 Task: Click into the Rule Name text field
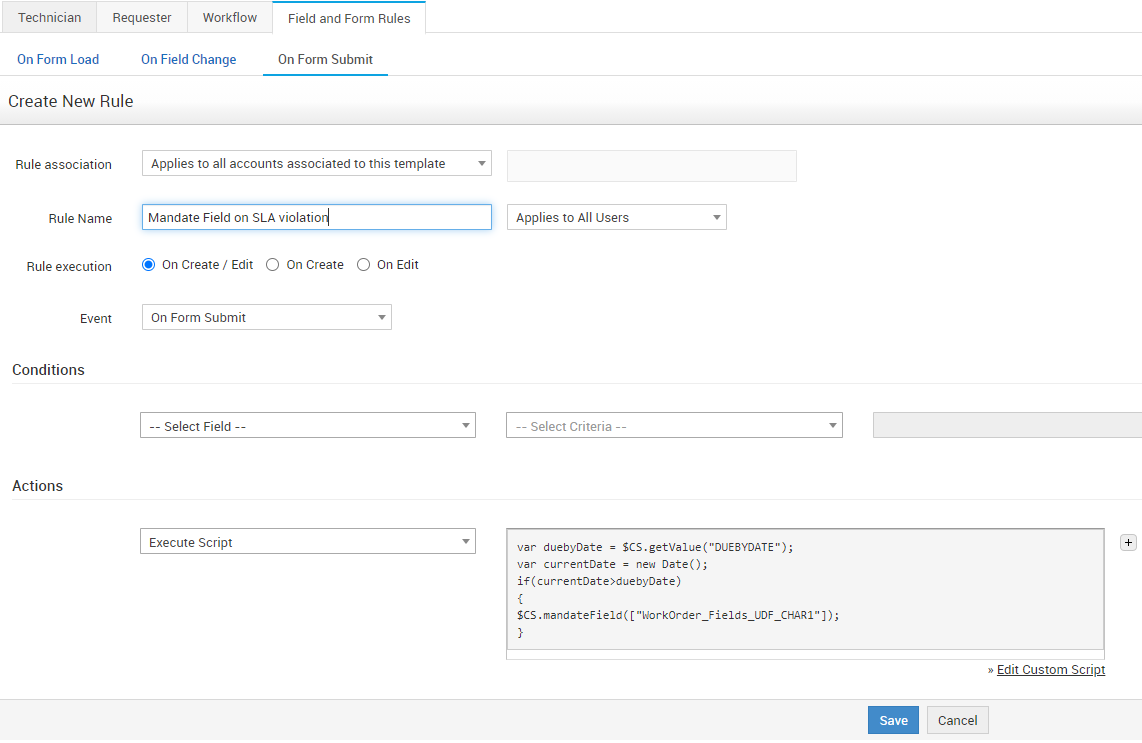[x=316, y=218]
